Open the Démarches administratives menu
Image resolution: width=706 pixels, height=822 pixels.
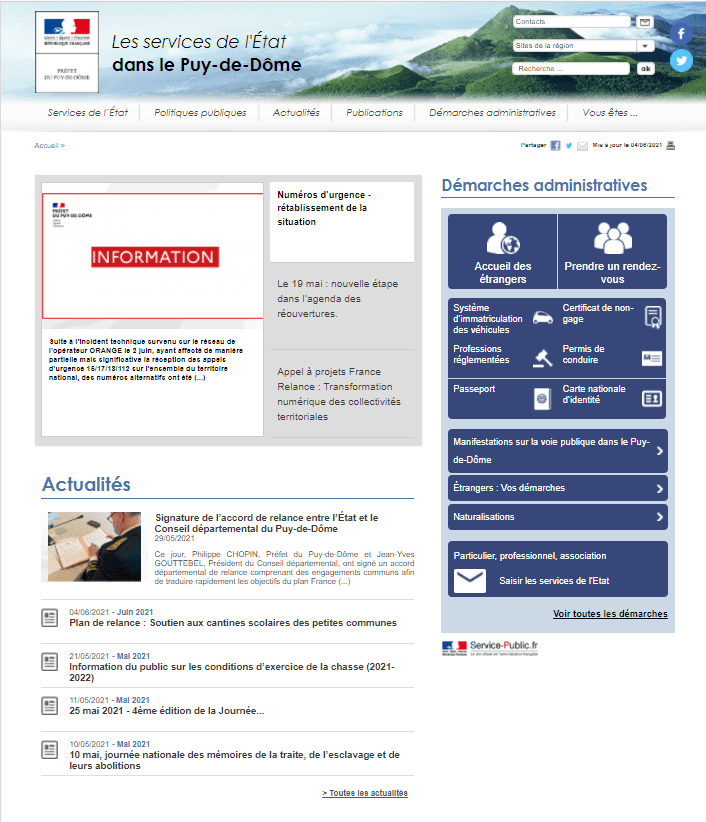(x=492, y=113)
